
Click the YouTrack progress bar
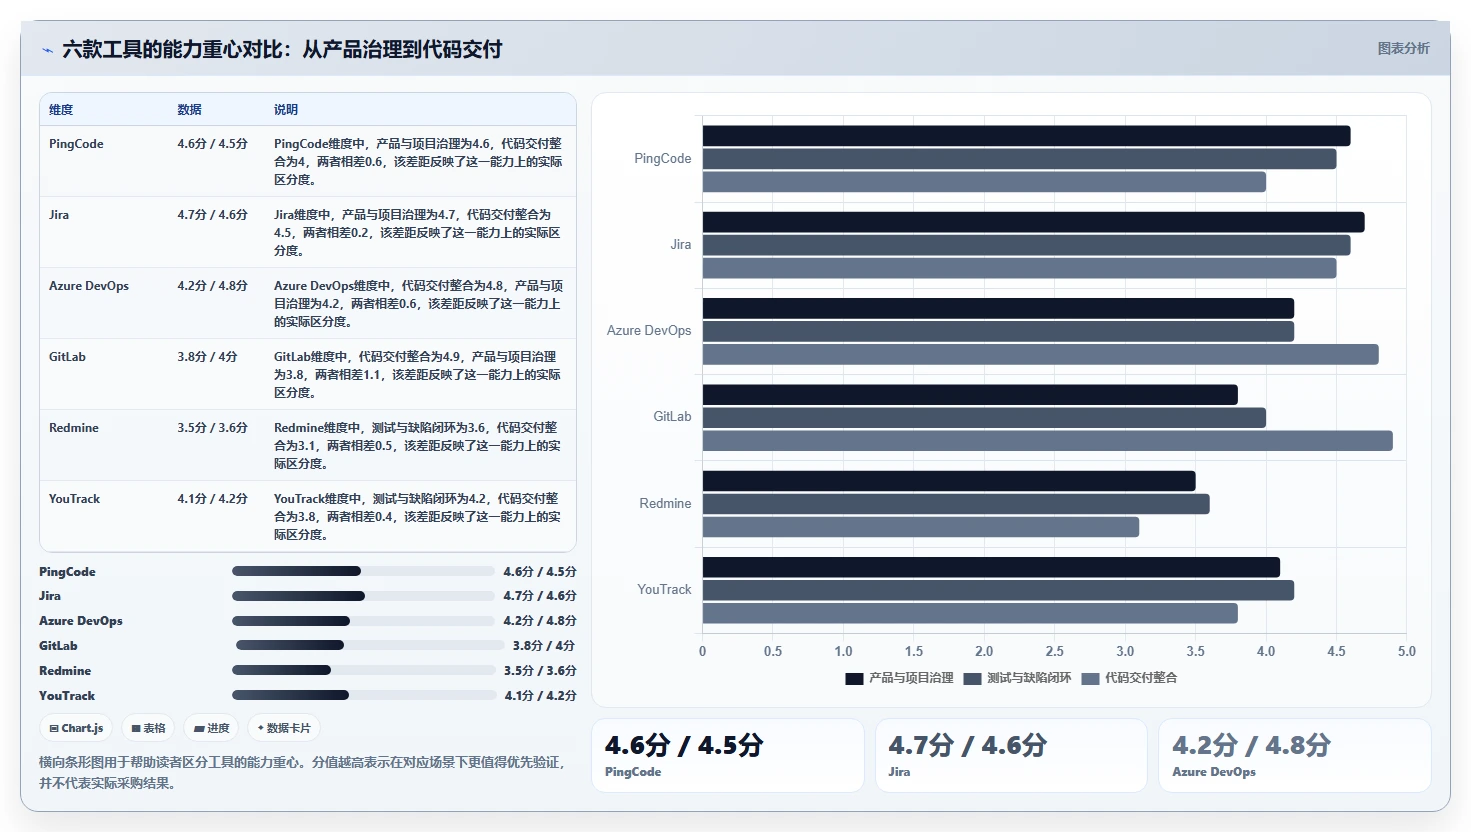point(364,695)
